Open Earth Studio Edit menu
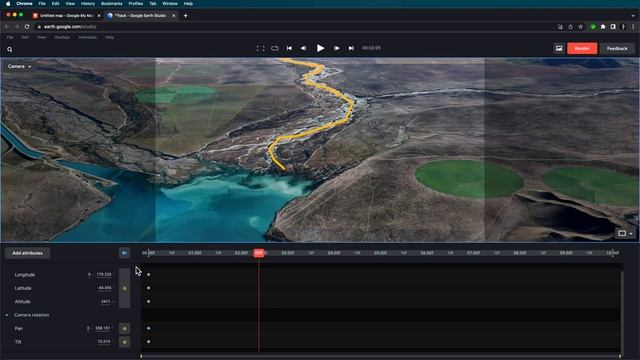This screenshot has width=640, height=360. 25,37
